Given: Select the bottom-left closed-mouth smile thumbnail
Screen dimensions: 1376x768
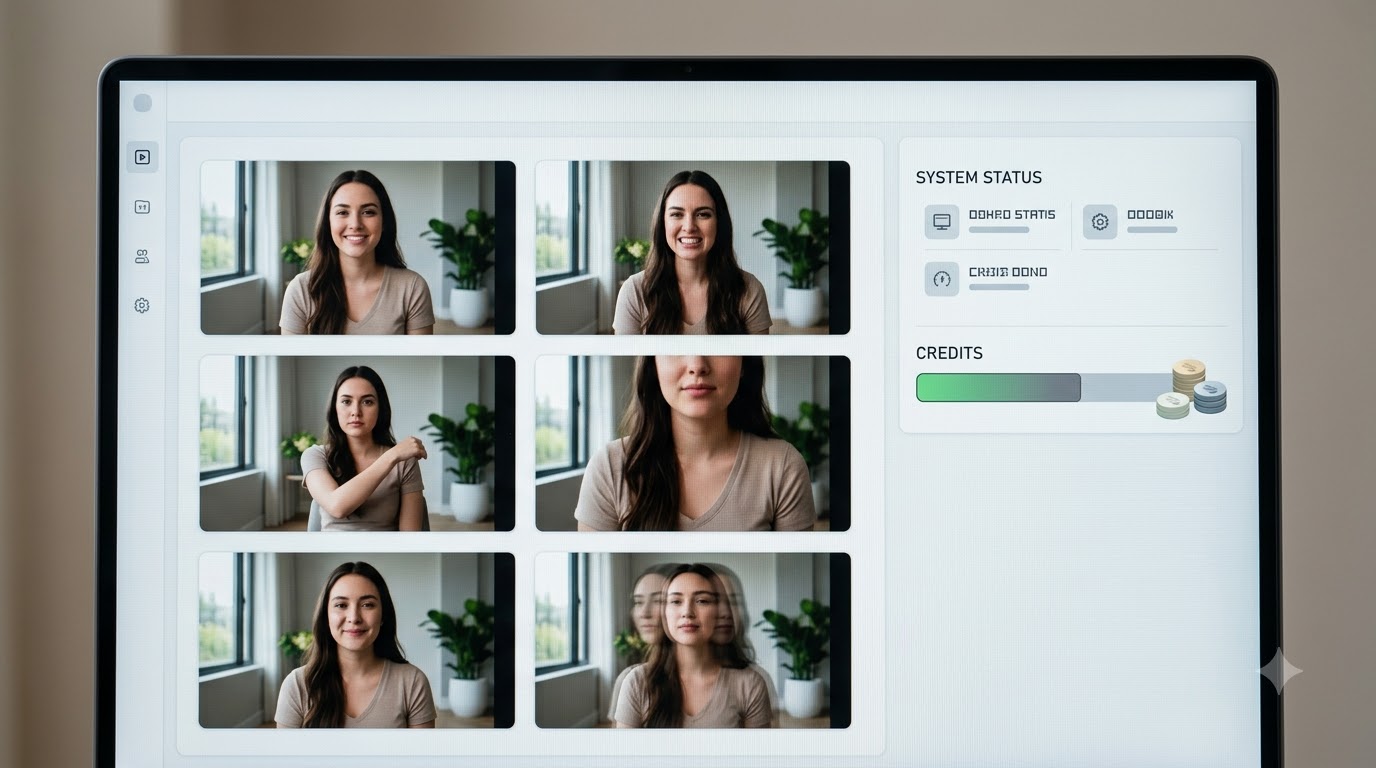Looking at the screenshot, I should 358,640.
